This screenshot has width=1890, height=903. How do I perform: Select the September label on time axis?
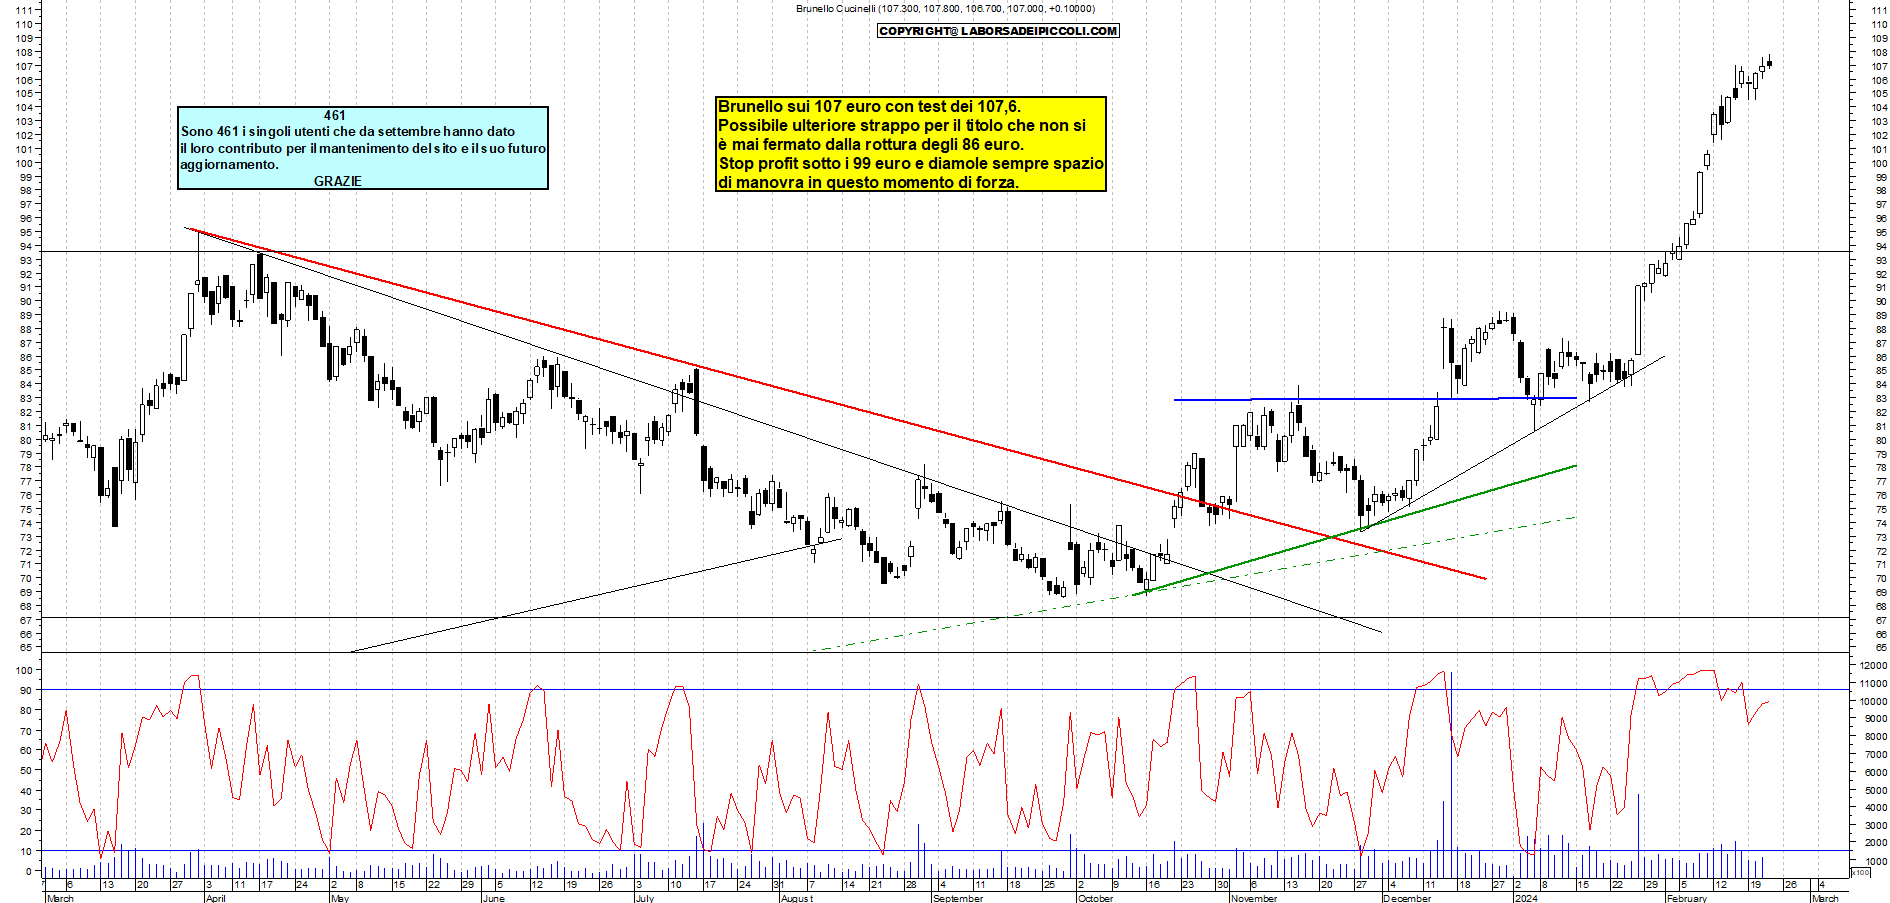click(957, 898)
